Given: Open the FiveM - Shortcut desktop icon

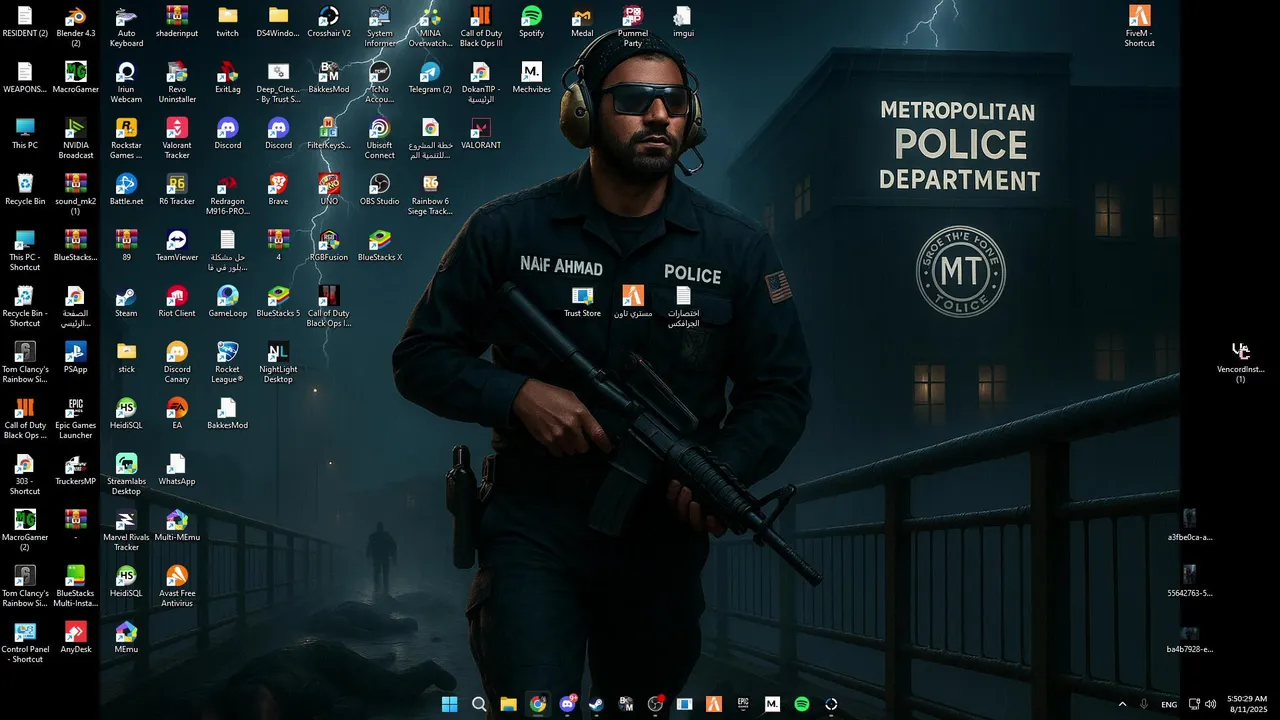Looking at the screenshot, I should click(x=1139, y=27).
